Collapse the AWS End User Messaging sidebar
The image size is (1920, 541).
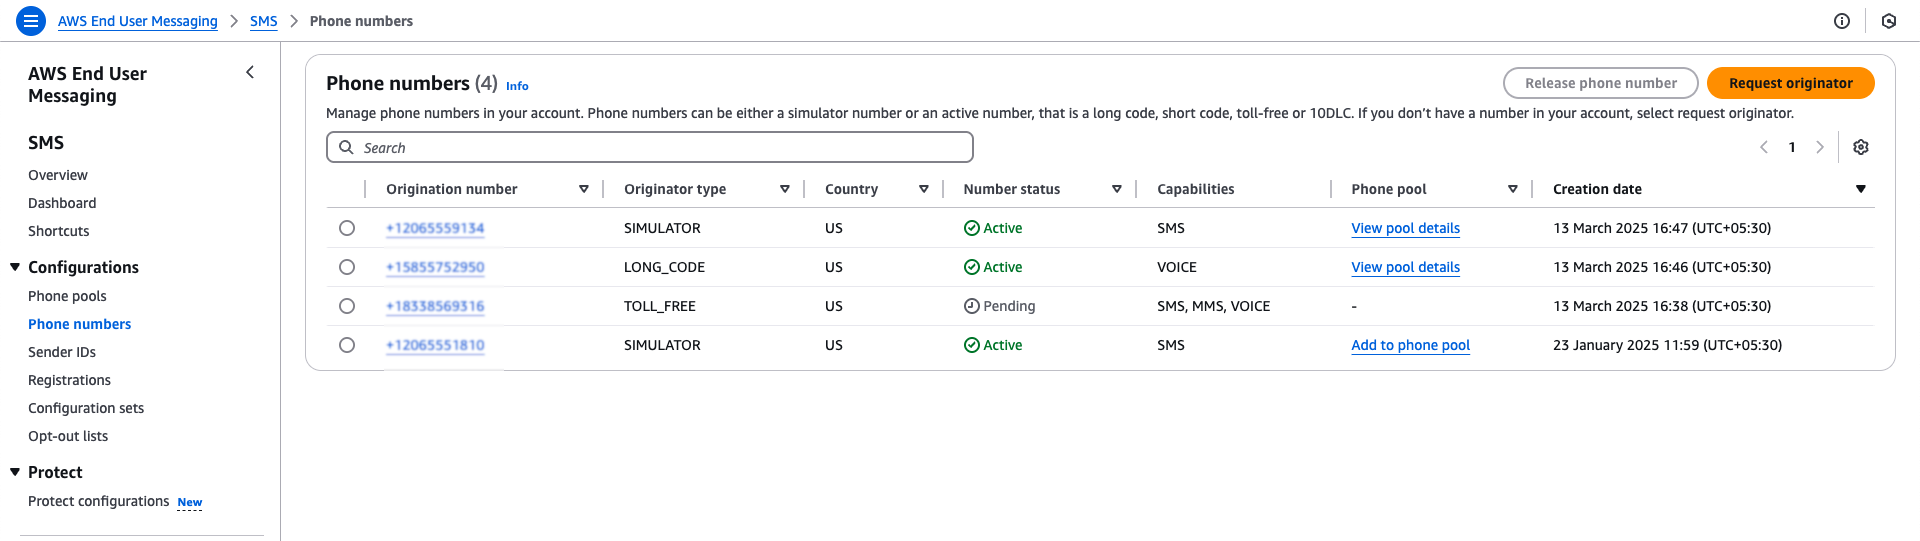pyautogui.click(x=250, y=72)
